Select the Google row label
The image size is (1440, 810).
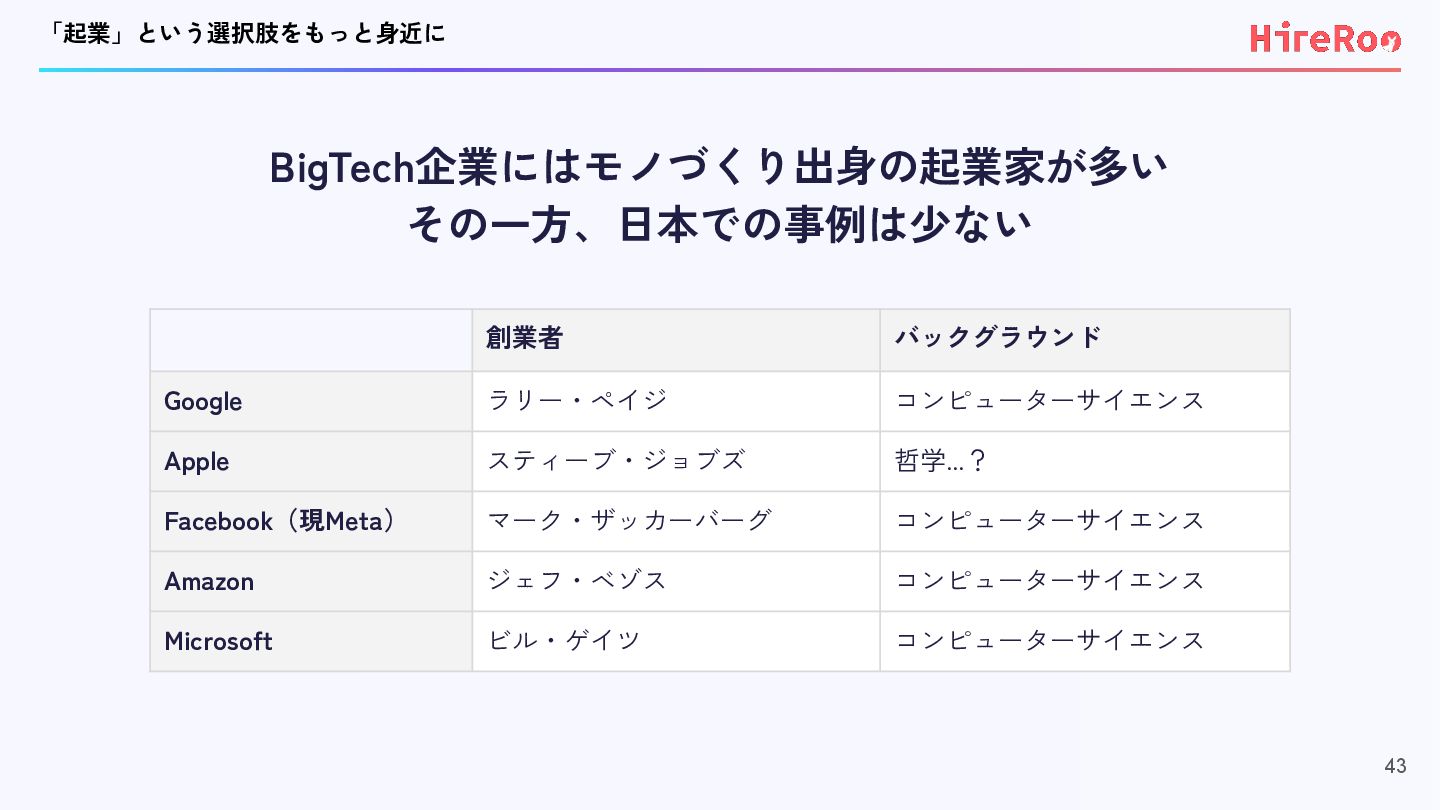click(311, 401)
